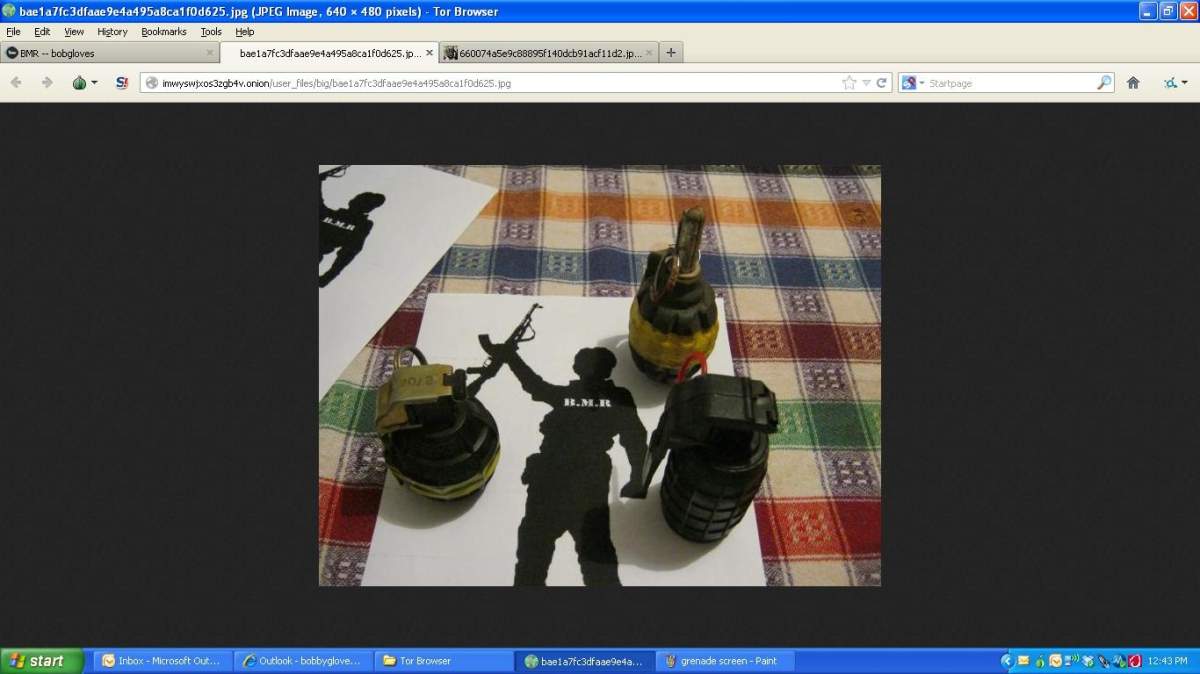The height and width of the screenshot is (674, 1200).
Task: Open a new tab with the plus button
Action: pyautogui.click(x=671, y=53)
